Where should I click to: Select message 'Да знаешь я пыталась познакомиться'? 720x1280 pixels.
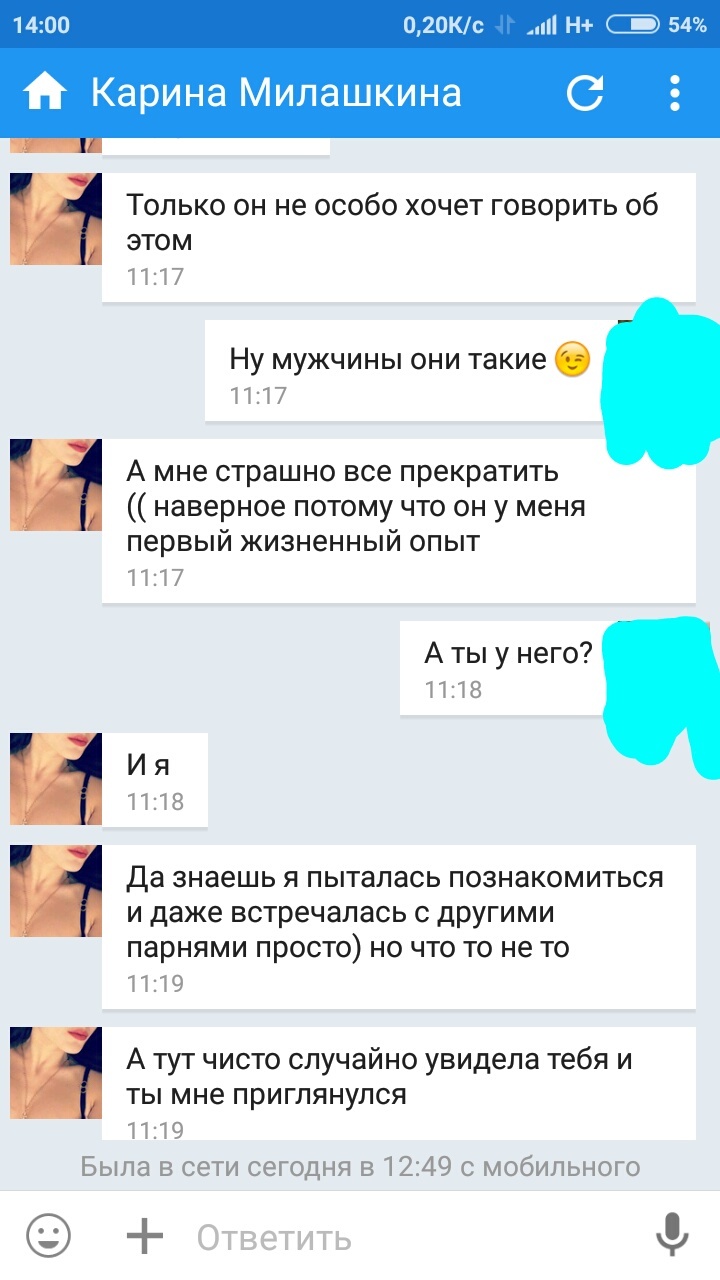click(x=398, y=926)
